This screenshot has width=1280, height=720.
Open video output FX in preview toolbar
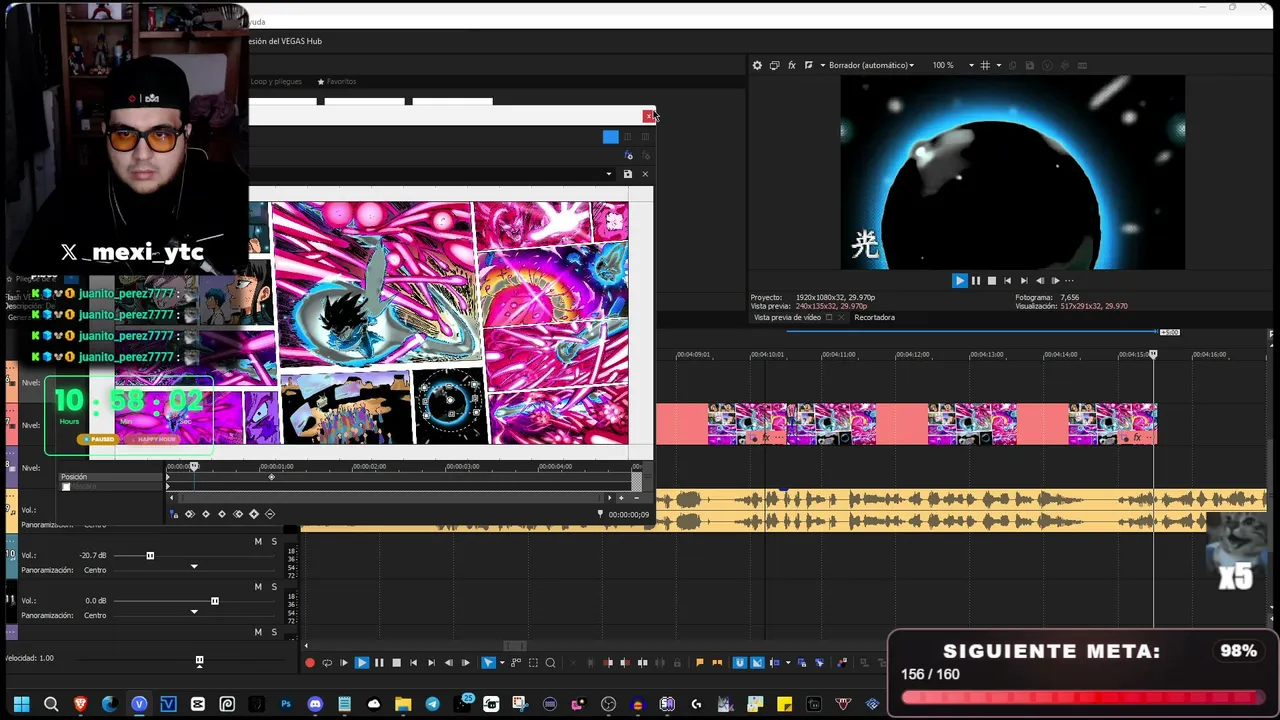click(792, 65)
